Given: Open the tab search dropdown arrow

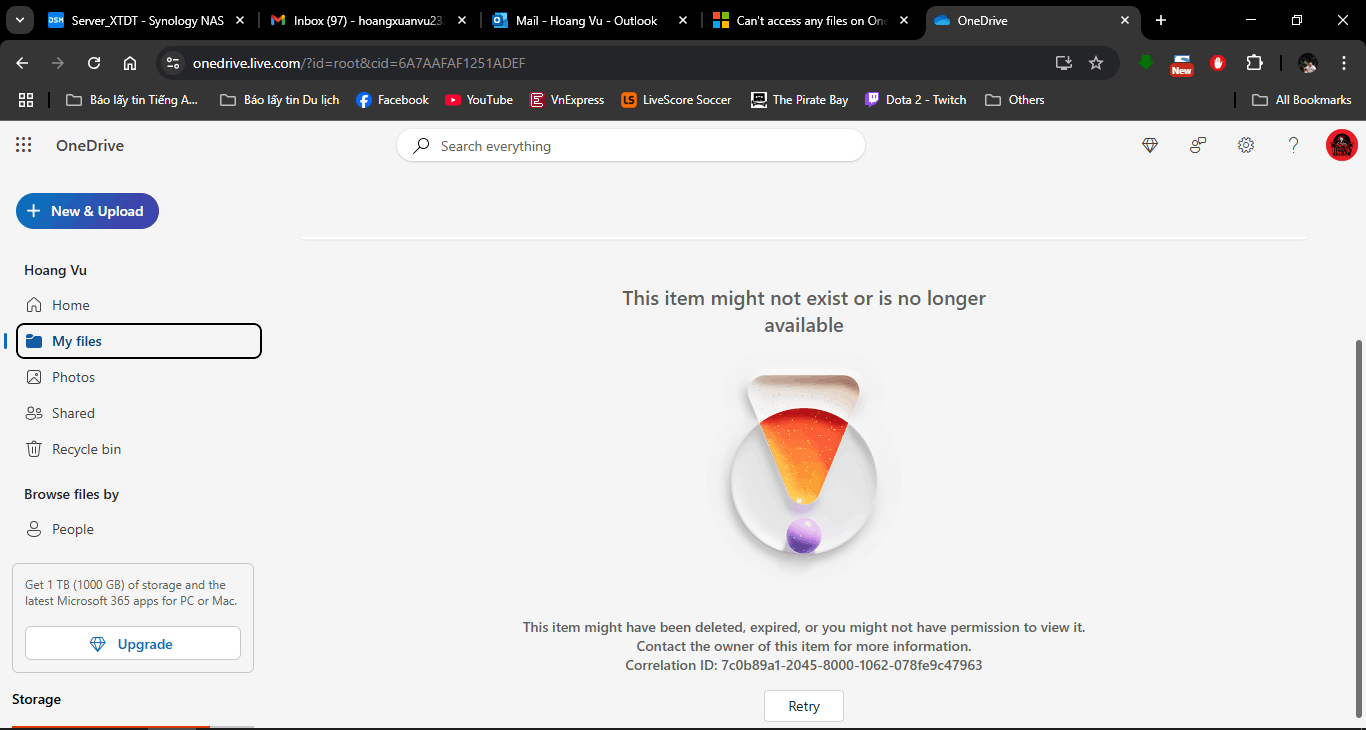Looking at the screenshot, I should [19, 20].
